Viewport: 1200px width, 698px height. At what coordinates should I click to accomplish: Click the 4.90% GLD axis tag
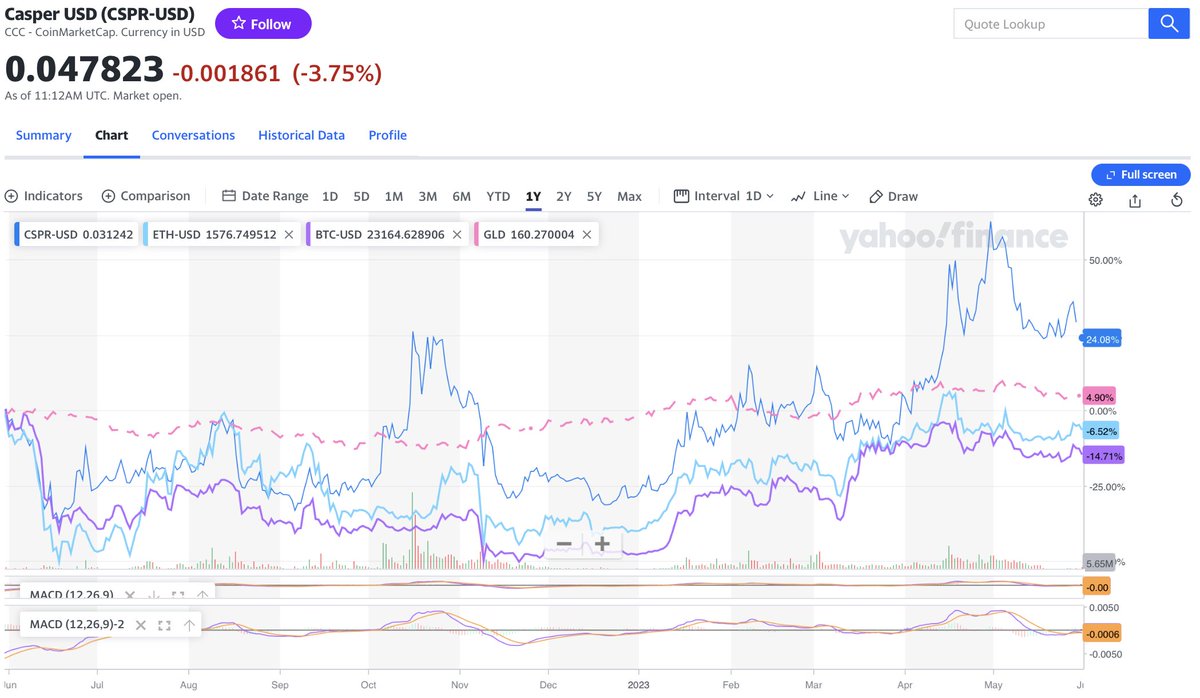[1100, 396]
